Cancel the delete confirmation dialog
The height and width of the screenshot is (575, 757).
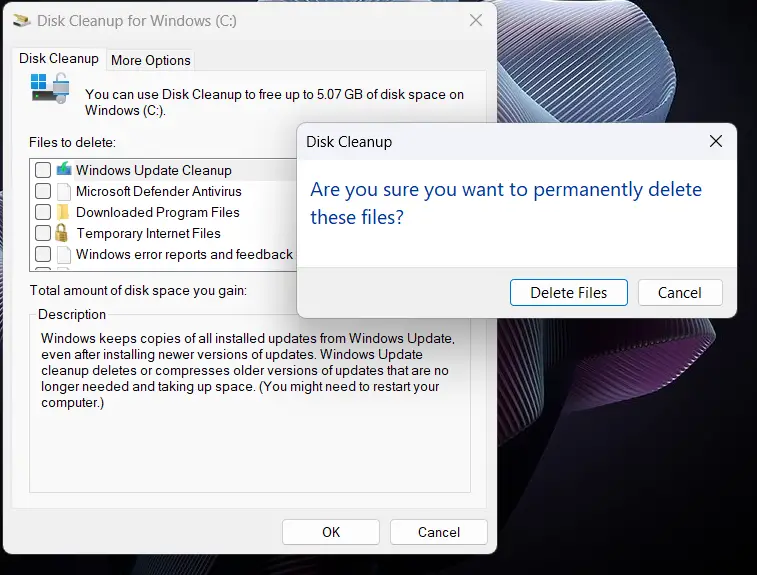(x=680, y=293)
